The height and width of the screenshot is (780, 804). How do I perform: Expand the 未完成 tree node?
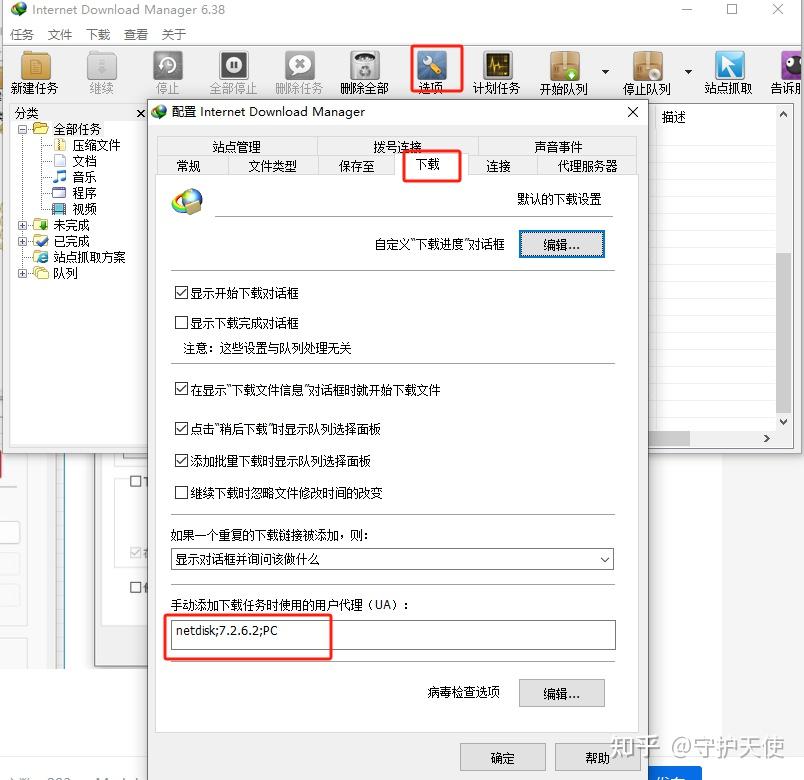pos(23,225)
